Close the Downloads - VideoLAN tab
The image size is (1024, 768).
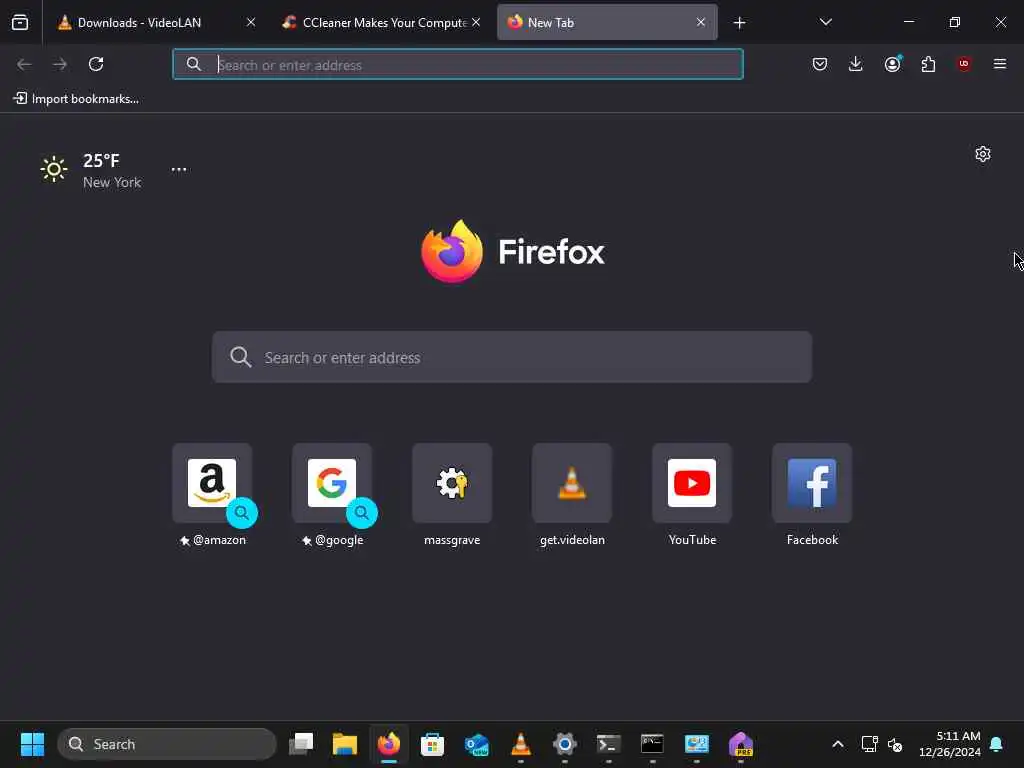click(x=251, y=22)
